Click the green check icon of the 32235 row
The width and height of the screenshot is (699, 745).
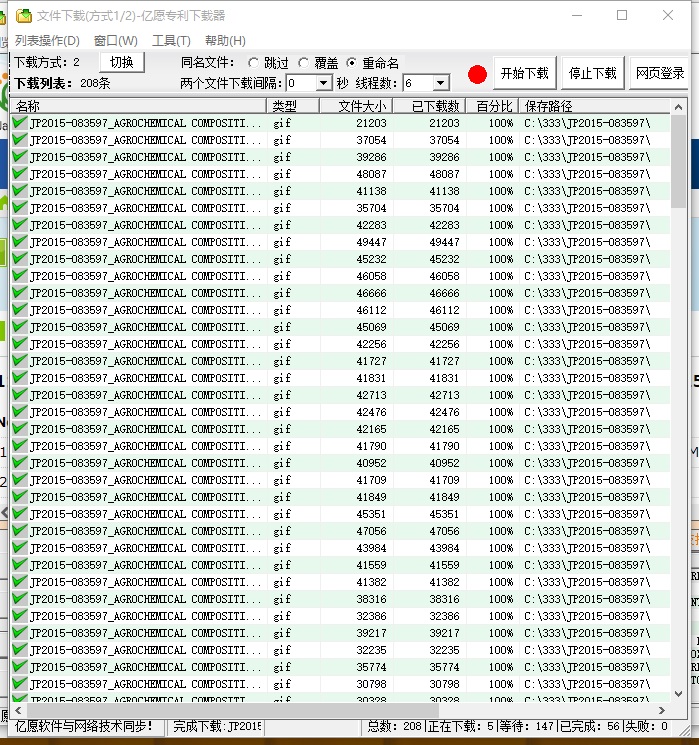[x=20, y=649]
